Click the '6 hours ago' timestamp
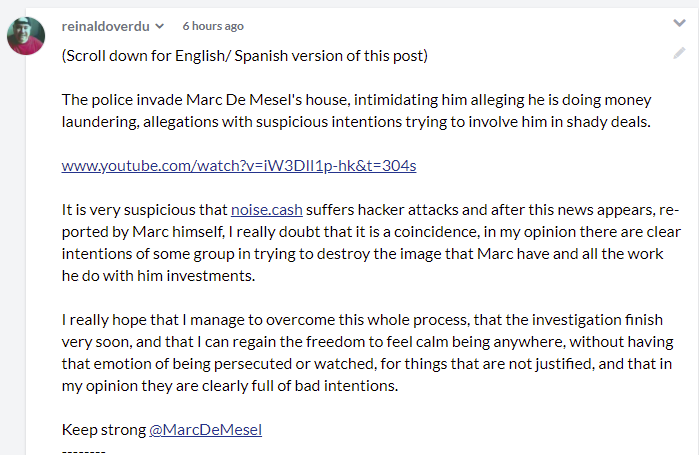Viewport: 699px width, 455px height. pyautogui.click(x=213, y=26)
